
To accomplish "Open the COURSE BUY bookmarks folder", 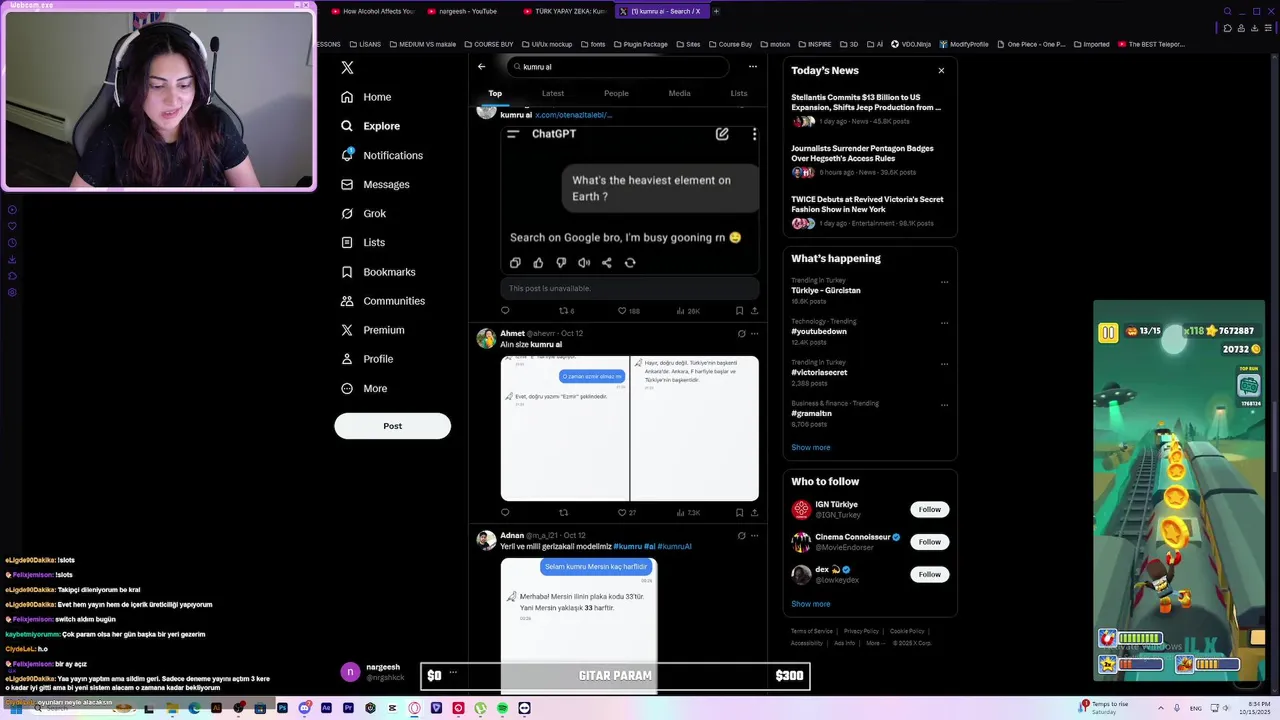I will [488, 44].
